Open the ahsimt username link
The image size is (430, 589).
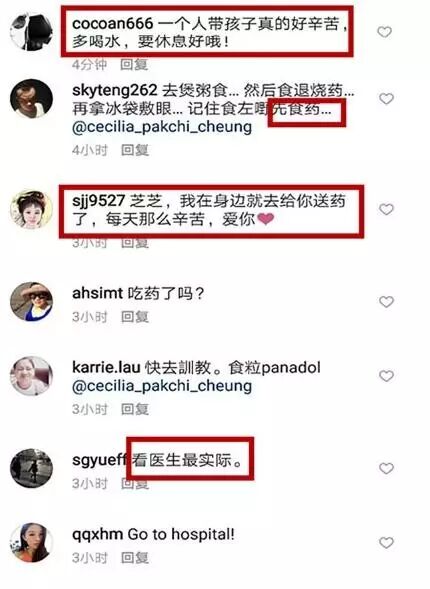(97, 293)
